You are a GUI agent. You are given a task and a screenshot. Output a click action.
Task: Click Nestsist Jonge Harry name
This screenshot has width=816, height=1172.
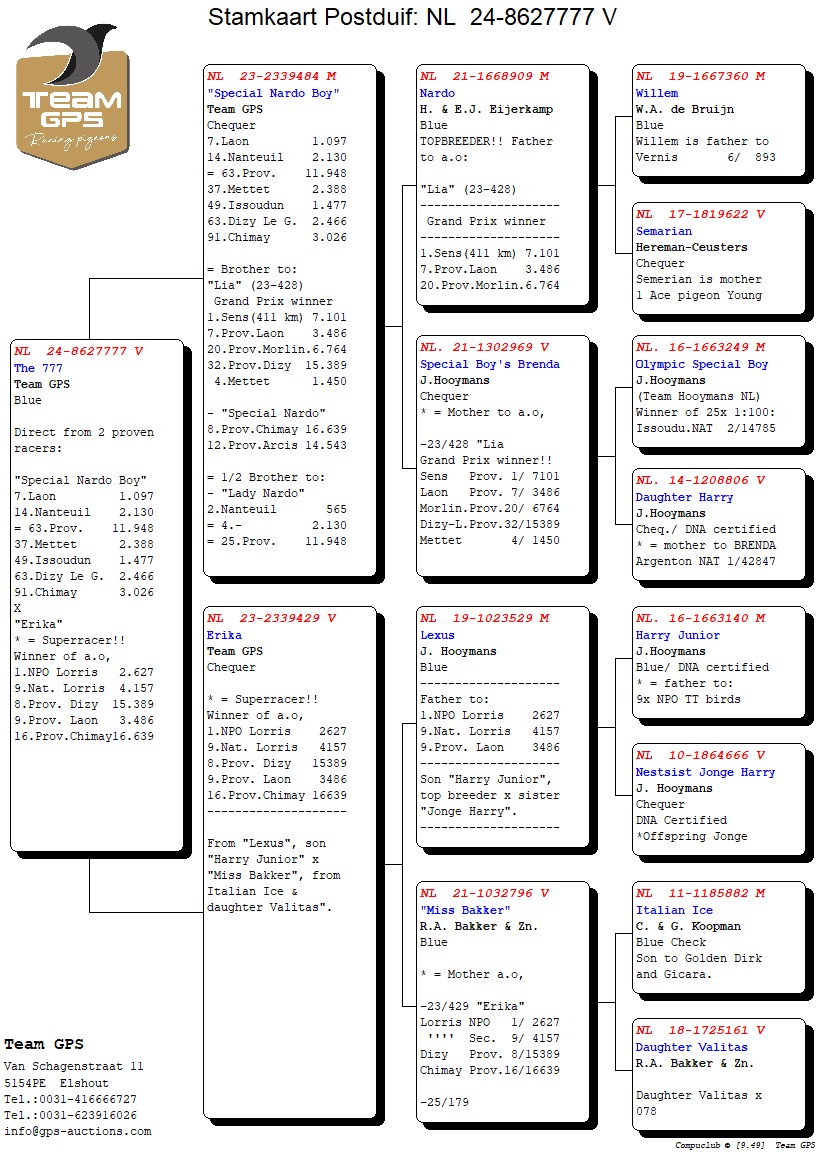[x=705, y=772]
